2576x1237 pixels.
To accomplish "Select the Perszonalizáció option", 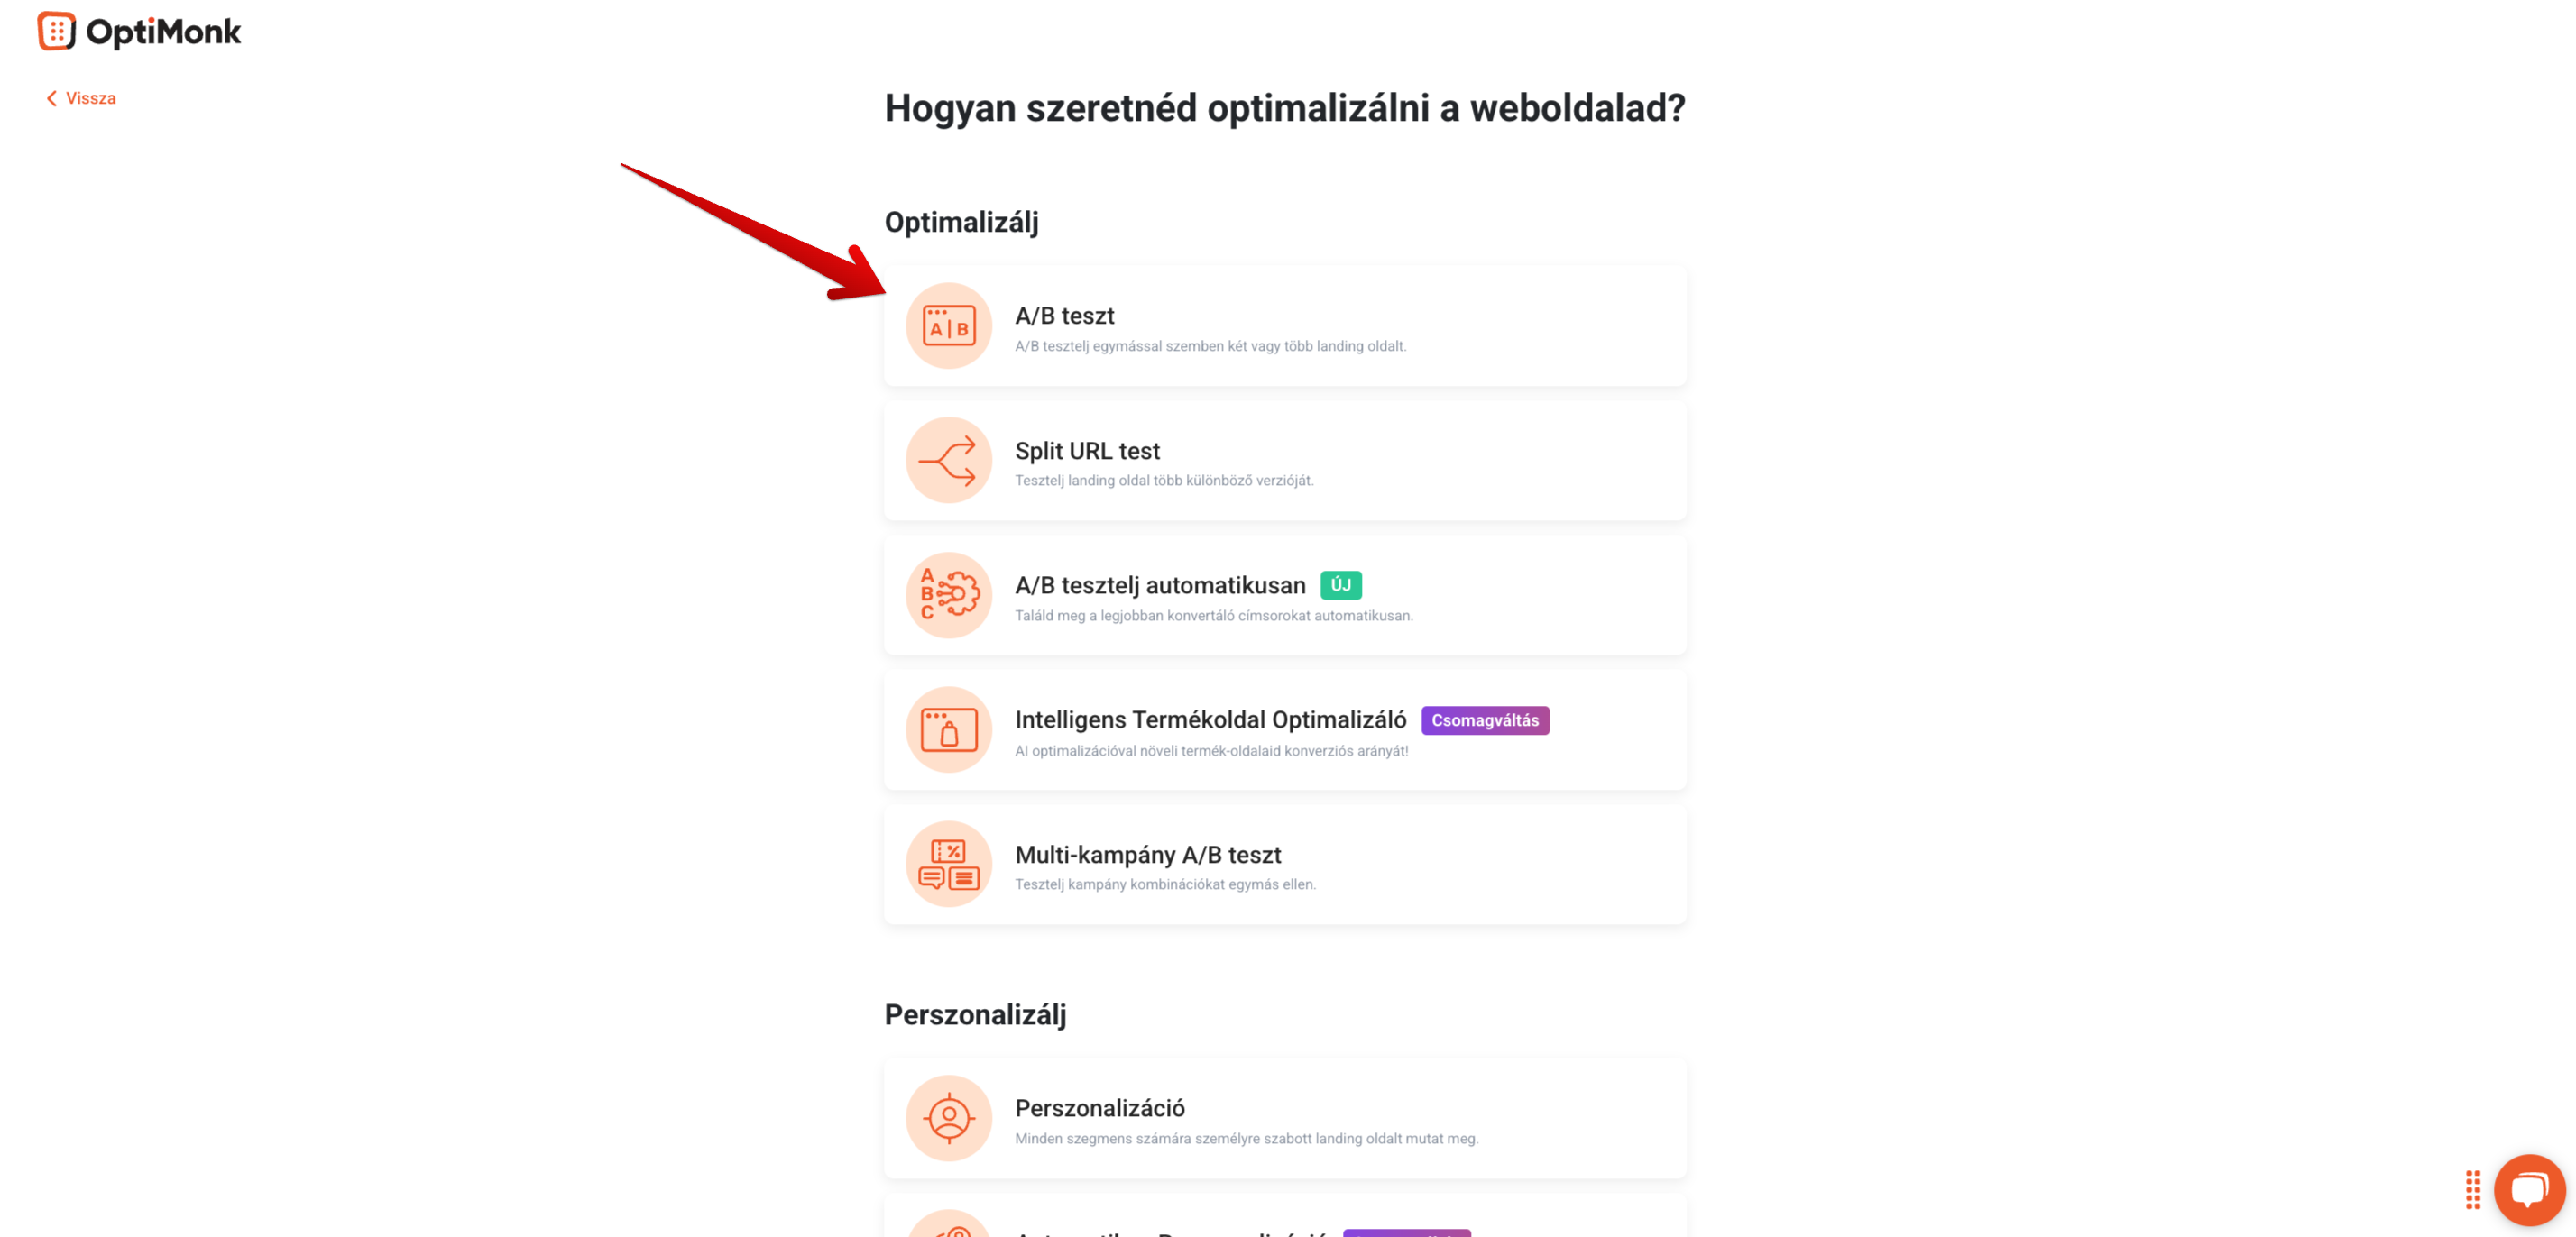I will tap(1284, 1118).
